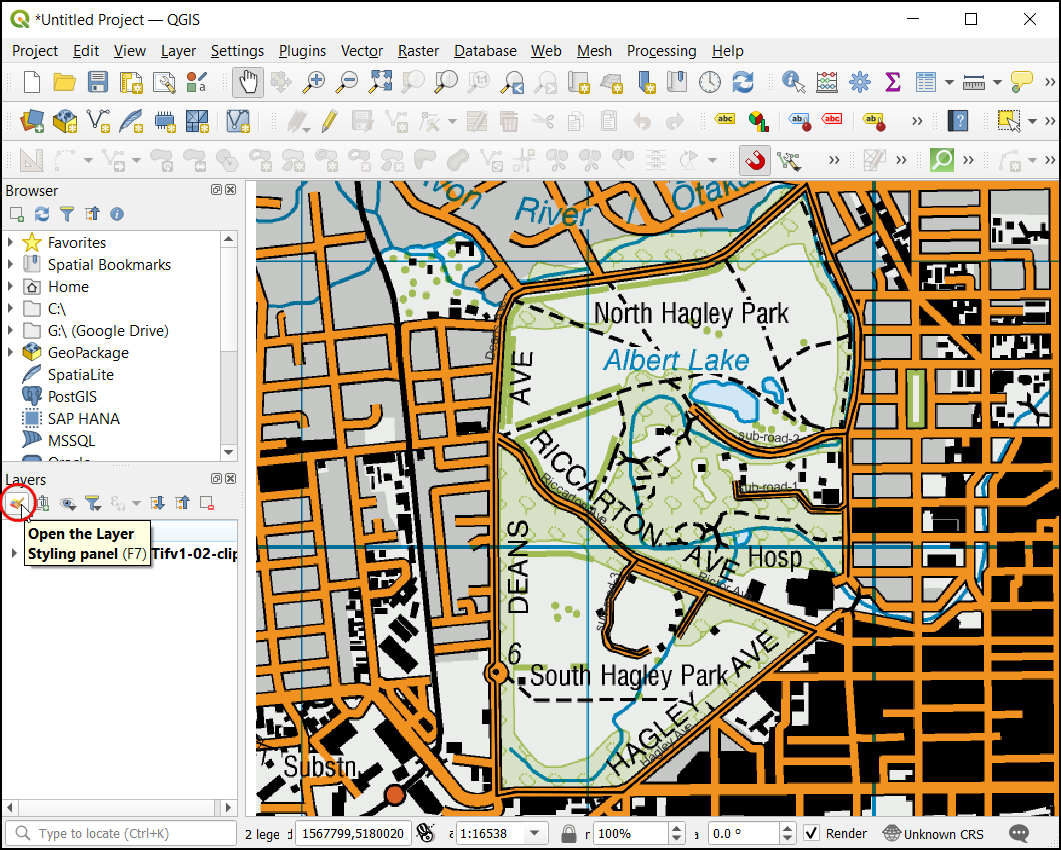Open the Raster menu

coord(418,51)
